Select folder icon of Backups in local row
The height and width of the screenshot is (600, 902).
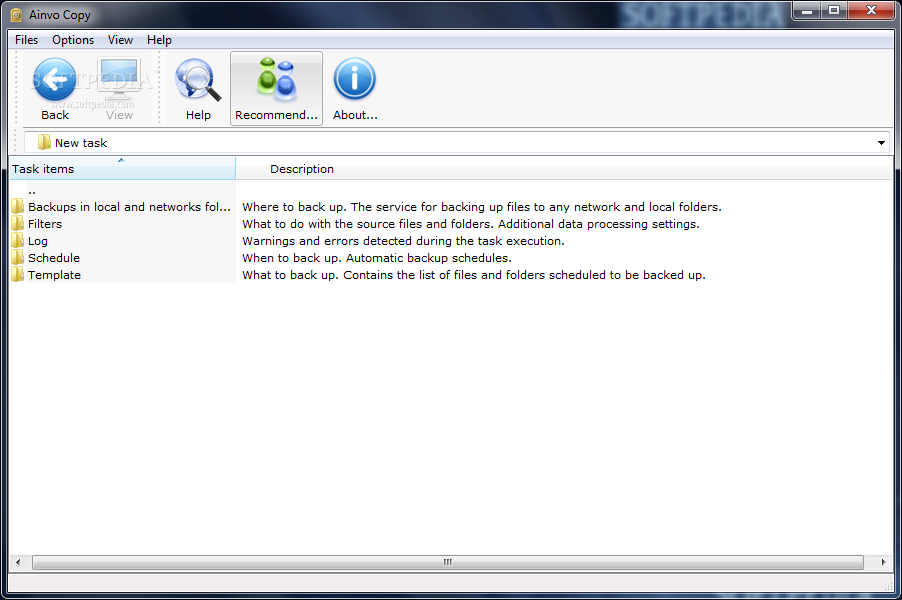coord(18,207)
